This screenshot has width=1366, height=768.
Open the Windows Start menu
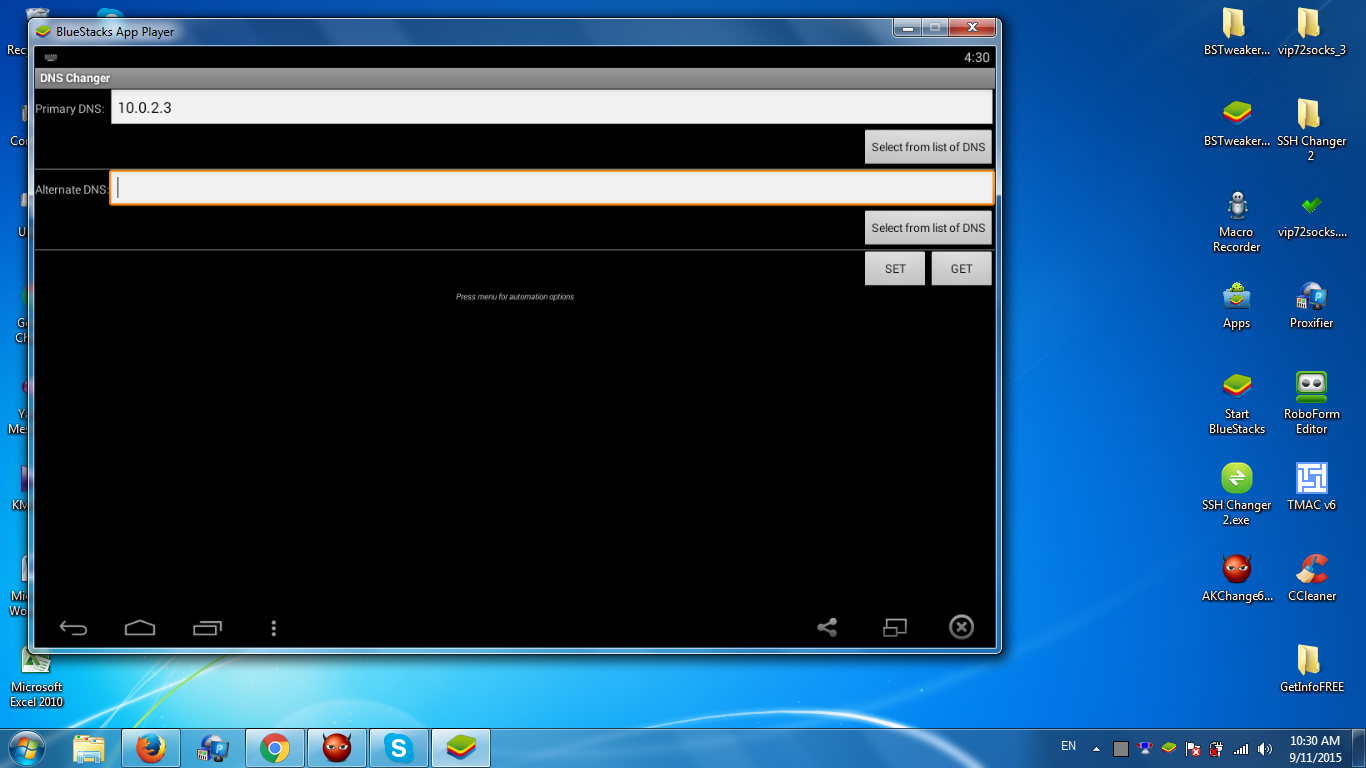coord(27,747)
